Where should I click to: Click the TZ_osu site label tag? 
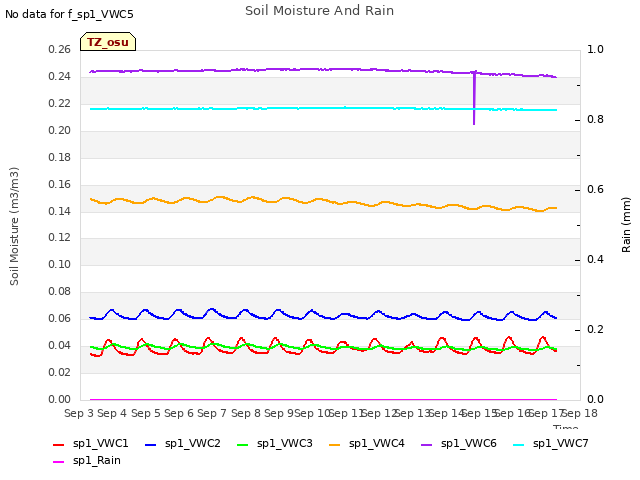[108, 42]
